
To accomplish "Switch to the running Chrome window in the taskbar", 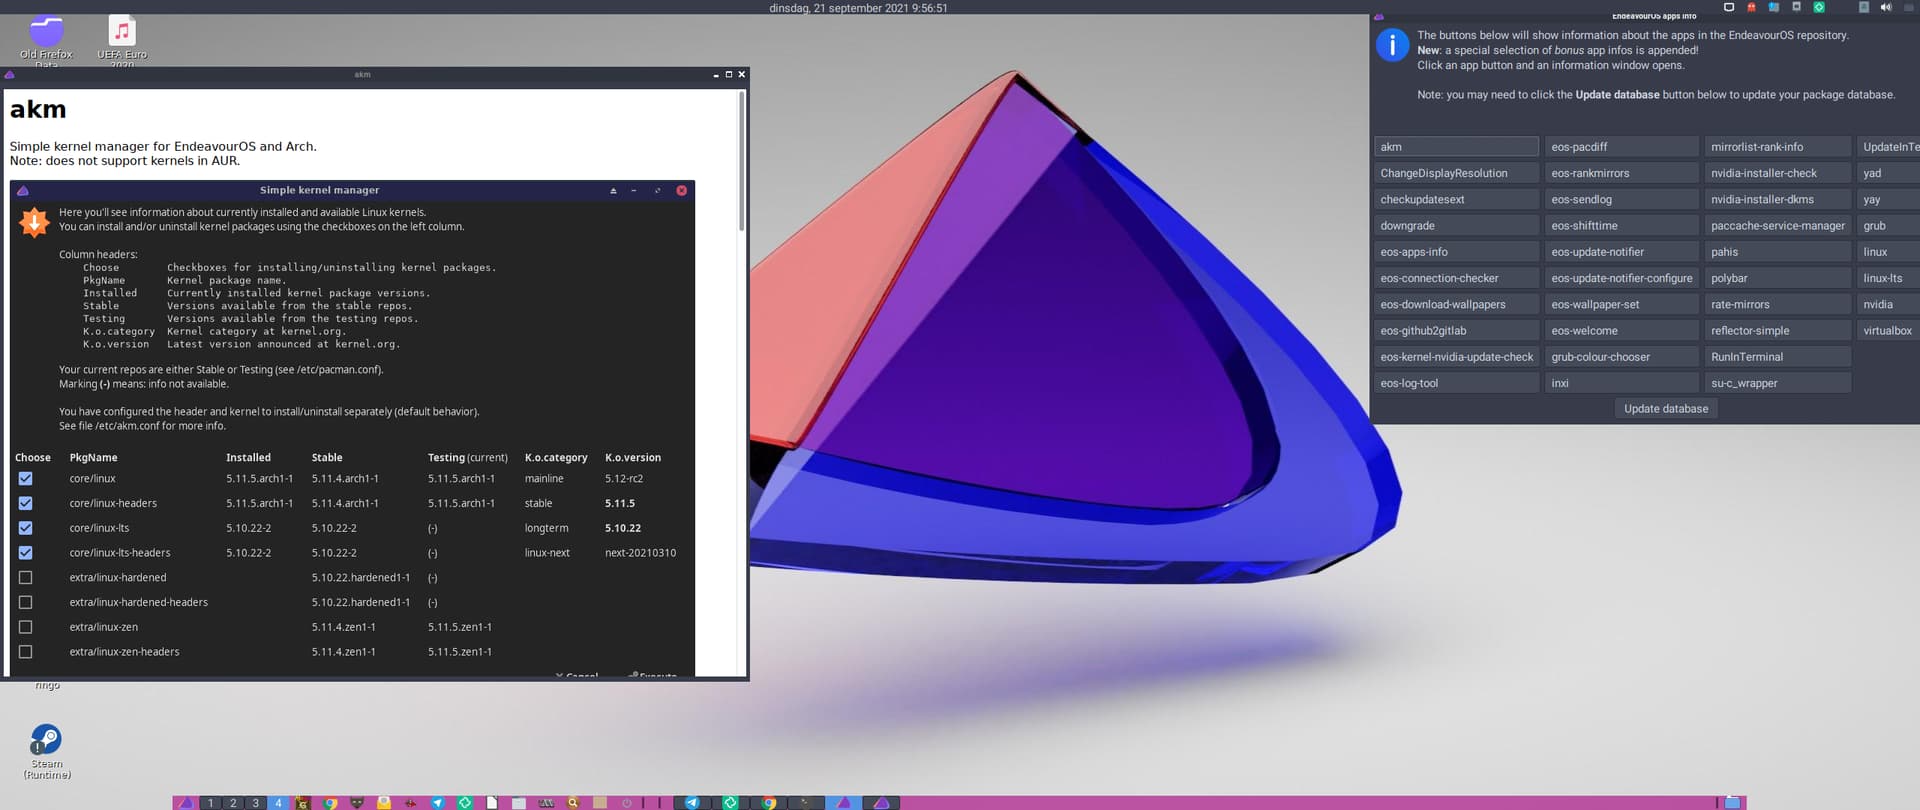I will [769, 803].
